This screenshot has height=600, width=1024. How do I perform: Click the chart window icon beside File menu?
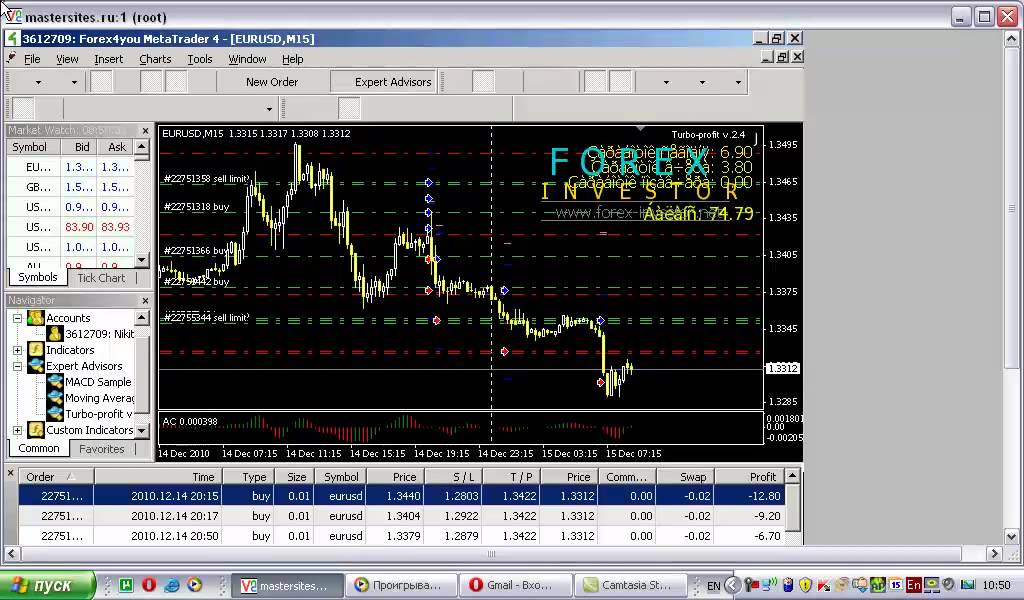pos(11,58)
